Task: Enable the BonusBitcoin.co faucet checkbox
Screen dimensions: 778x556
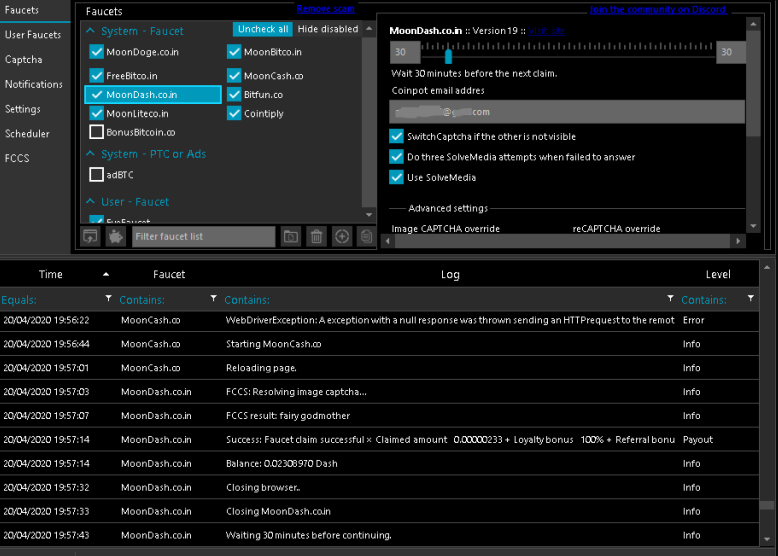Action: click(97, 132)
